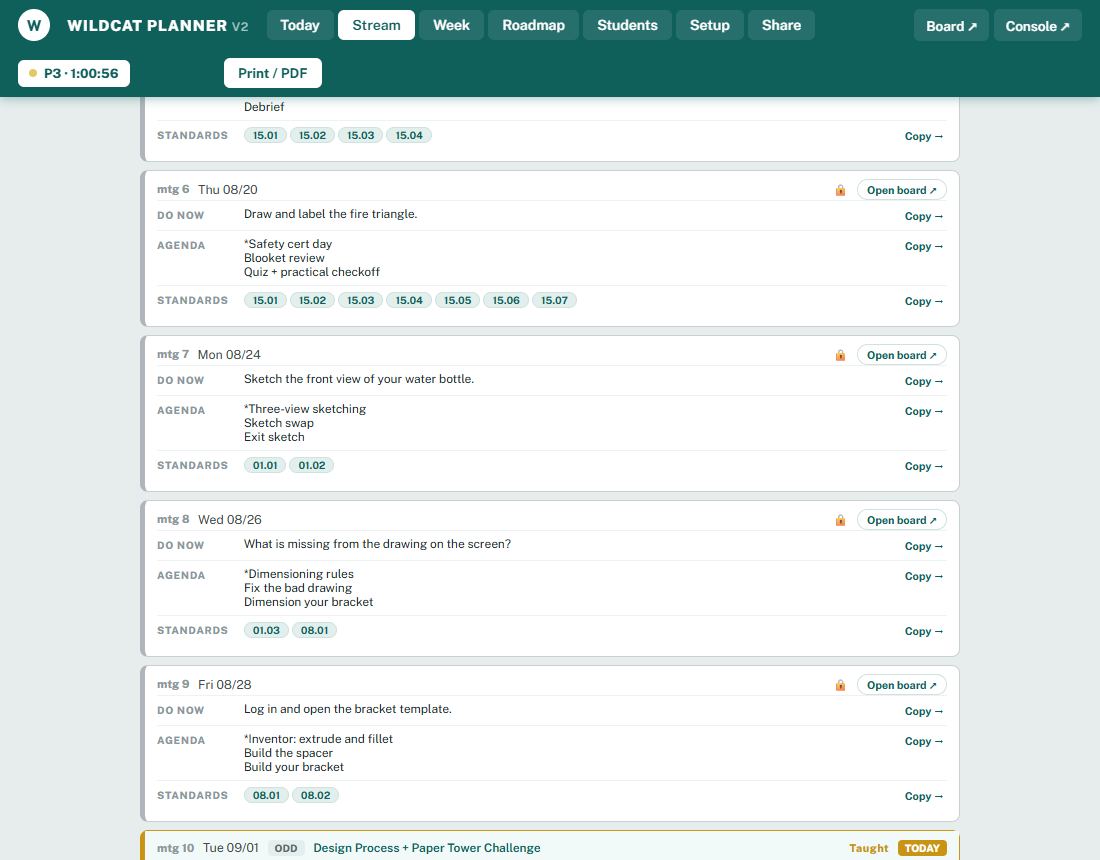This screenshot has height=860, width=1100.
Task: Open the Students tab
Action: (627, 25)
